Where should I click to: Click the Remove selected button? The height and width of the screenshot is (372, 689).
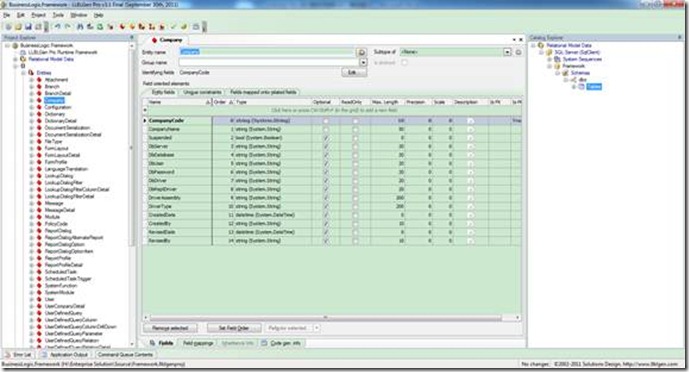pyautogui.click(x=170, y=328)
